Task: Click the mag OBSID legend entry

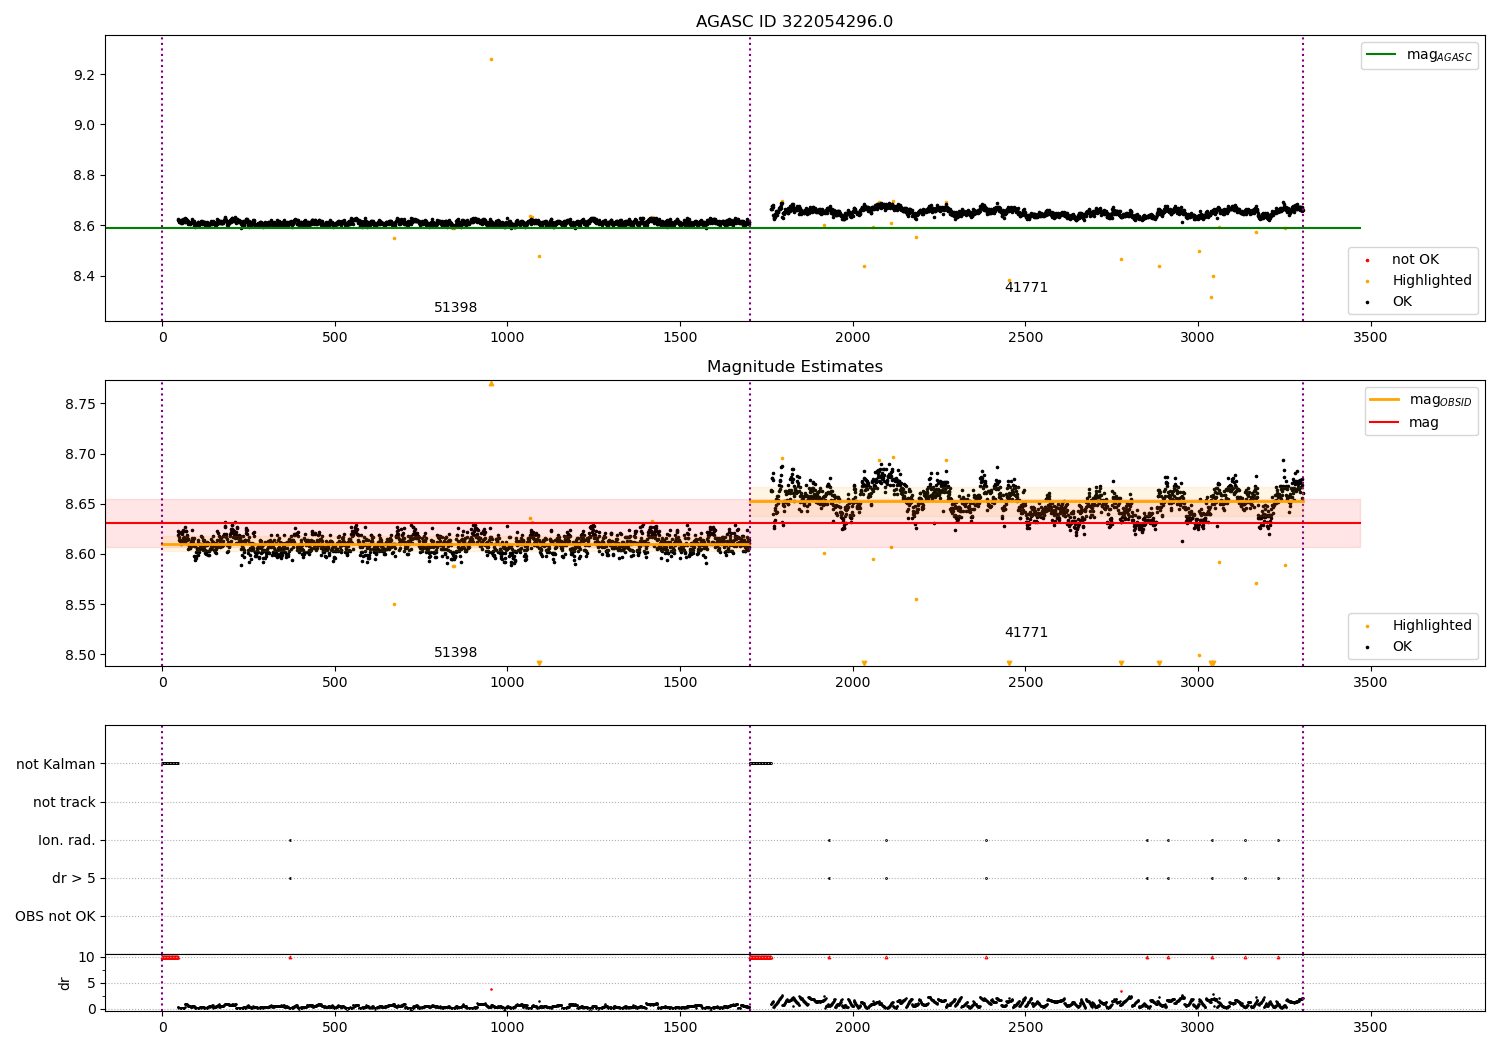Action: point(1421,400)
